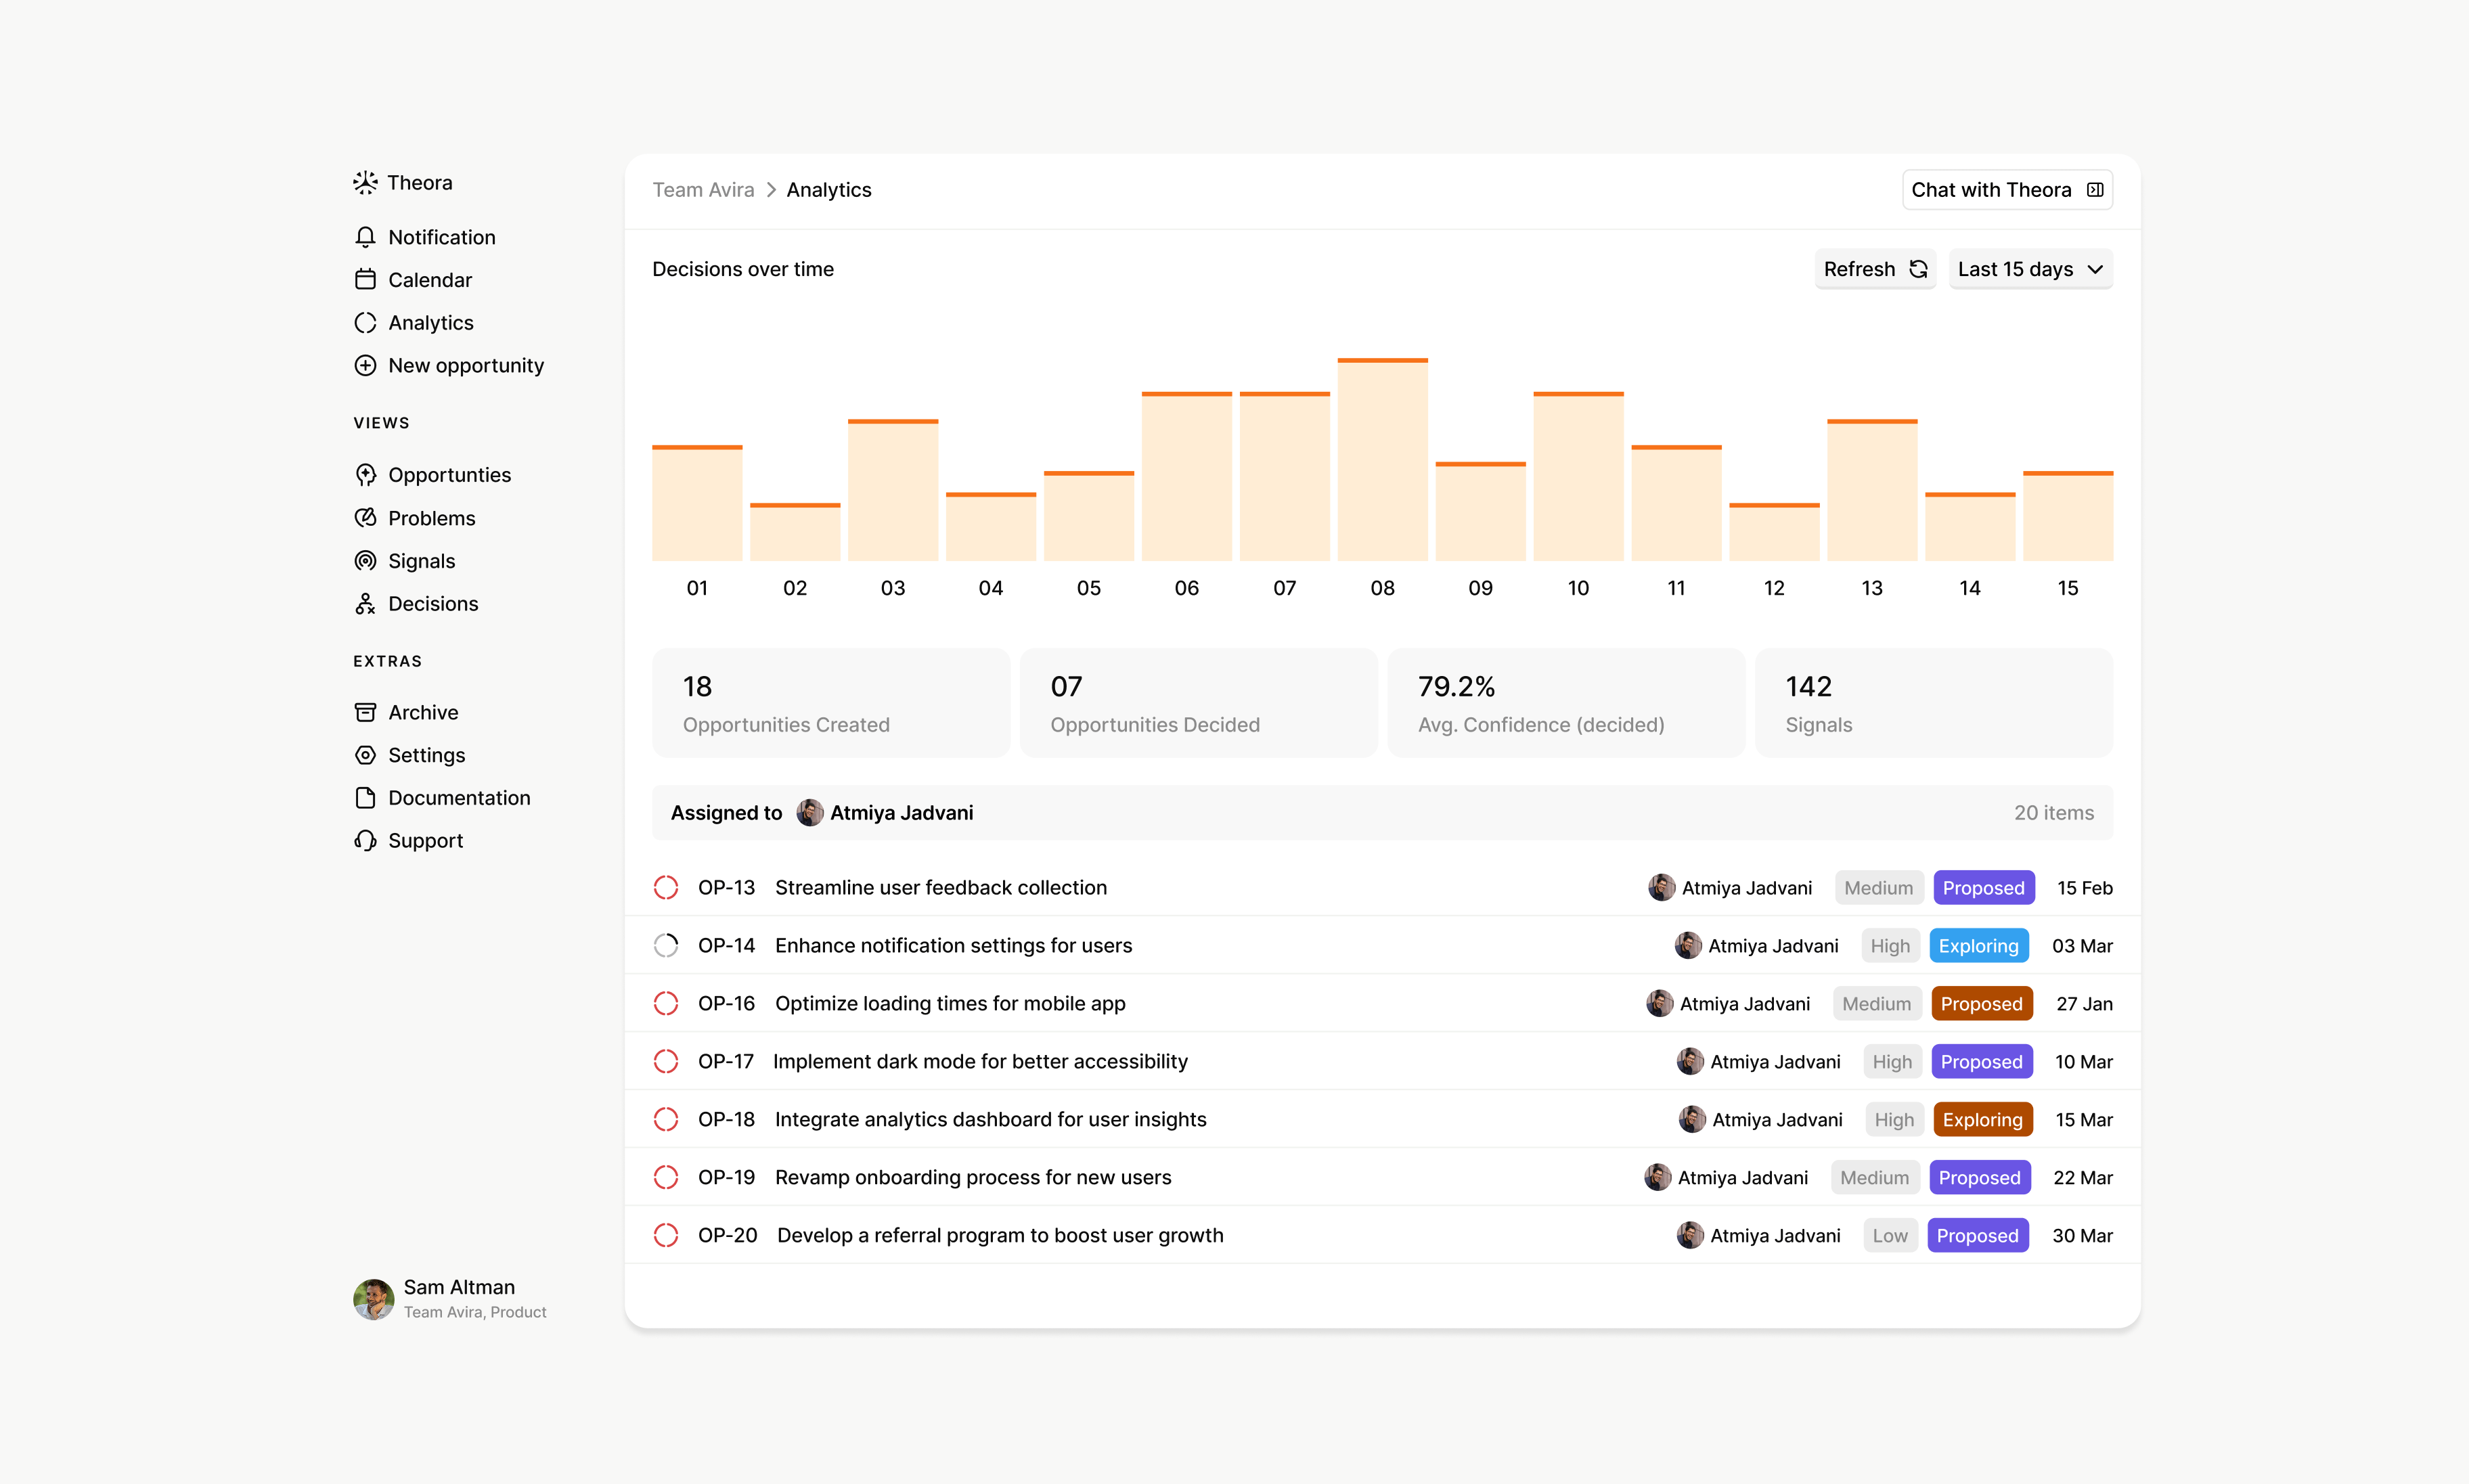Expand the Assigned to Atmiya Jadvani group

coord(820,812)
